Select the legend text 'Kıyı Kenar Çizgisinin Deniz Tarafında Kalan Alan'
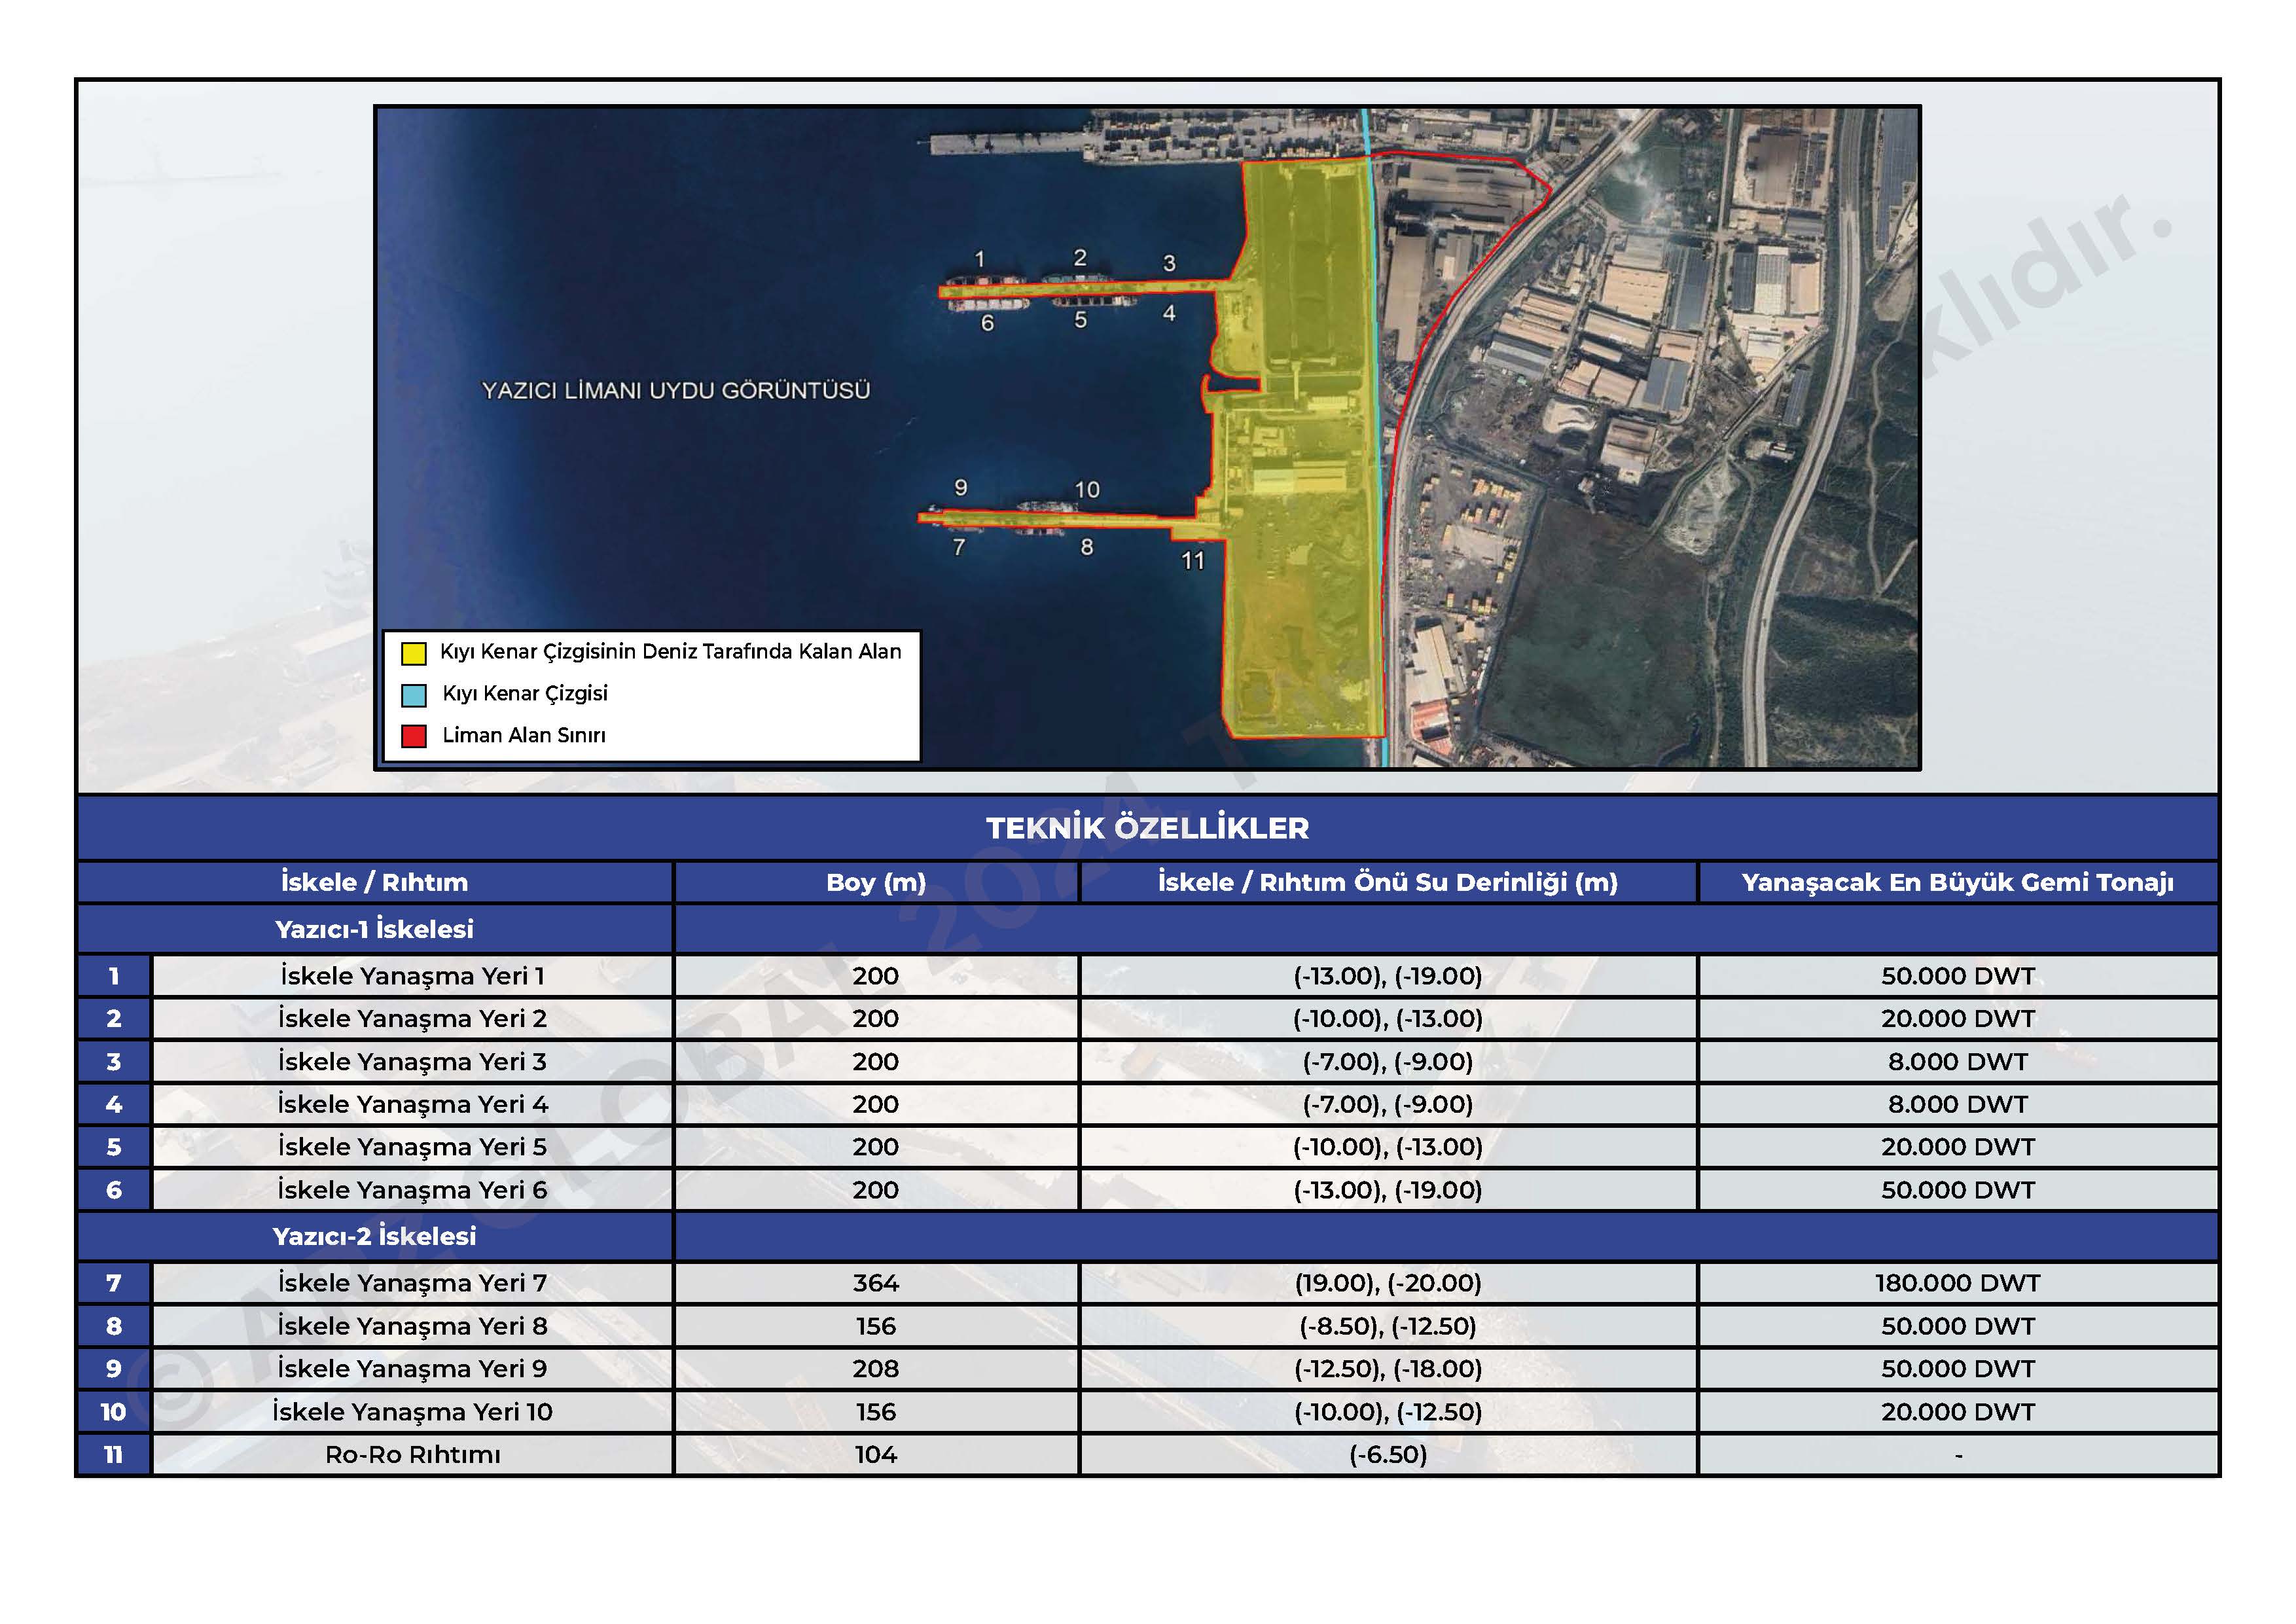Viewport: 2296px width, 1624px height. (x=670, y=652)
